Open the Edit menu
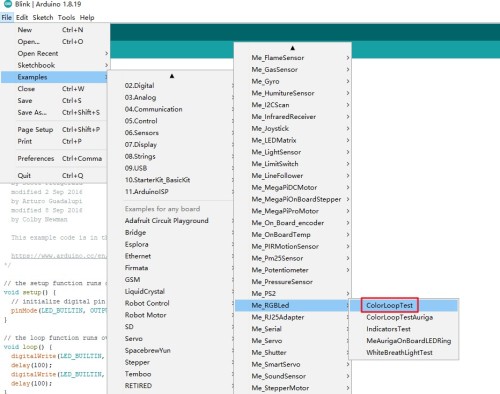 22,17
